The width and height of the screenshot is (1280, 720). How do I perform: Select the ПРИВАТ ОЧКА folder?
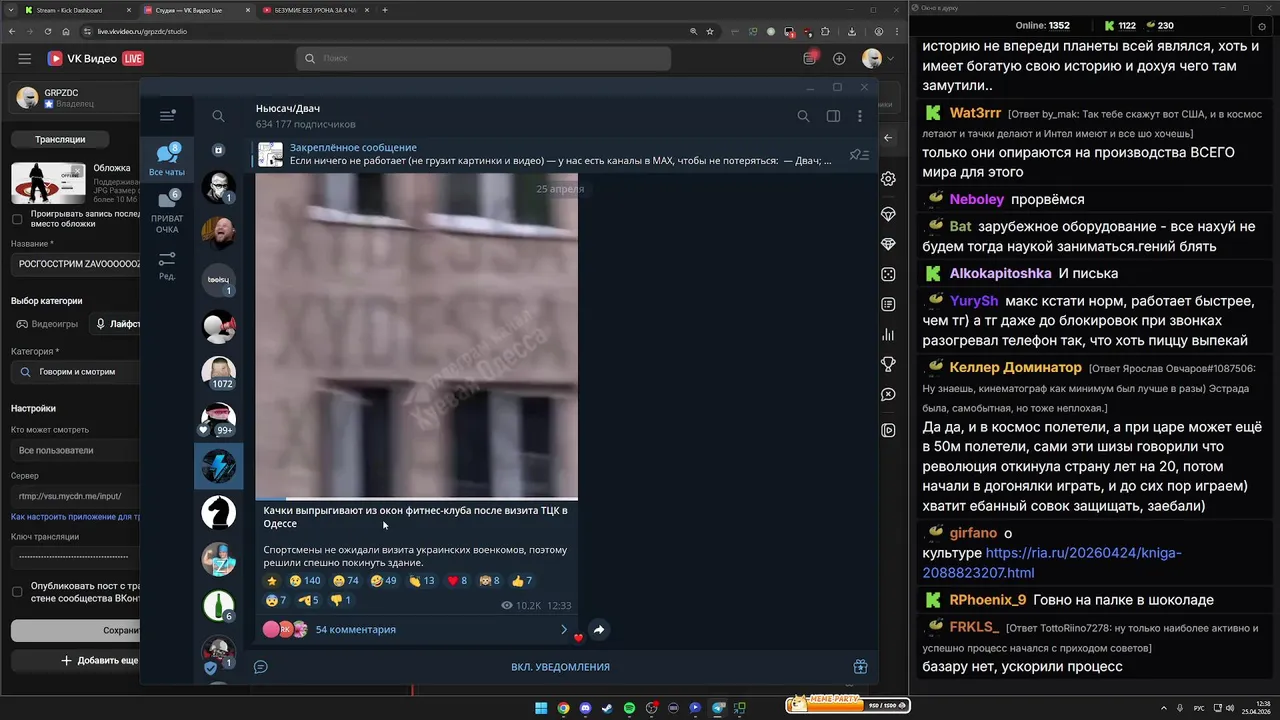pos(167,211)
